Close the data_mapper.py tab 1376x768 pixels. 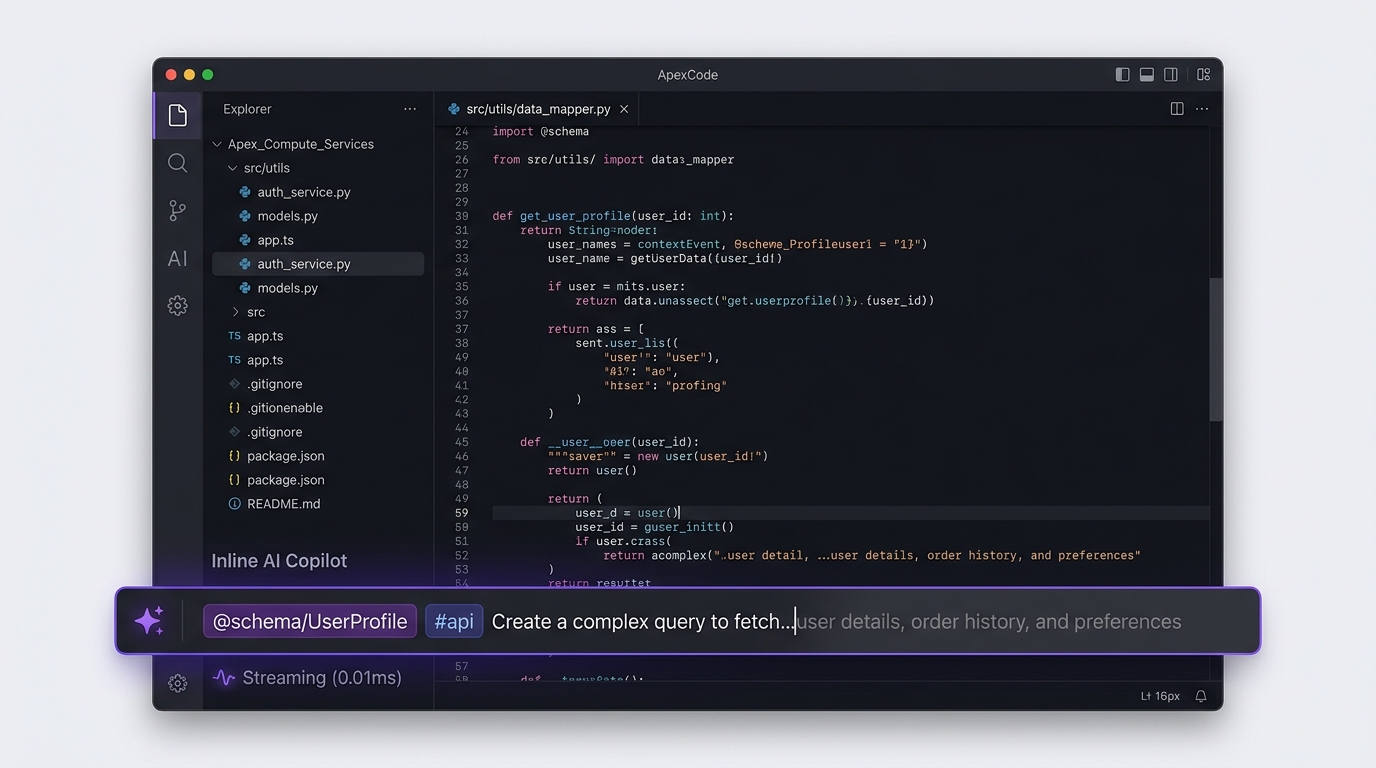click(624, 109)
